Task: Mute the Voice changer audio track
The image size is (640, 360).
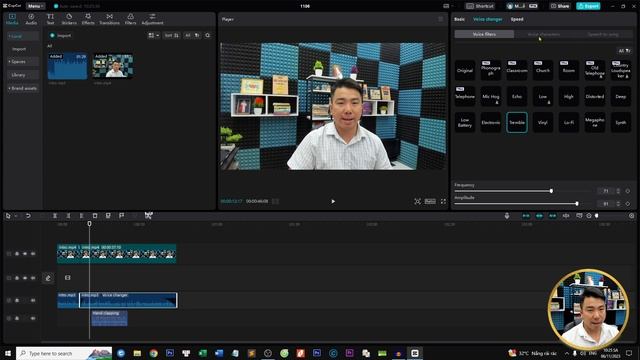Action: pyautogui.click(x=33, y=300)
